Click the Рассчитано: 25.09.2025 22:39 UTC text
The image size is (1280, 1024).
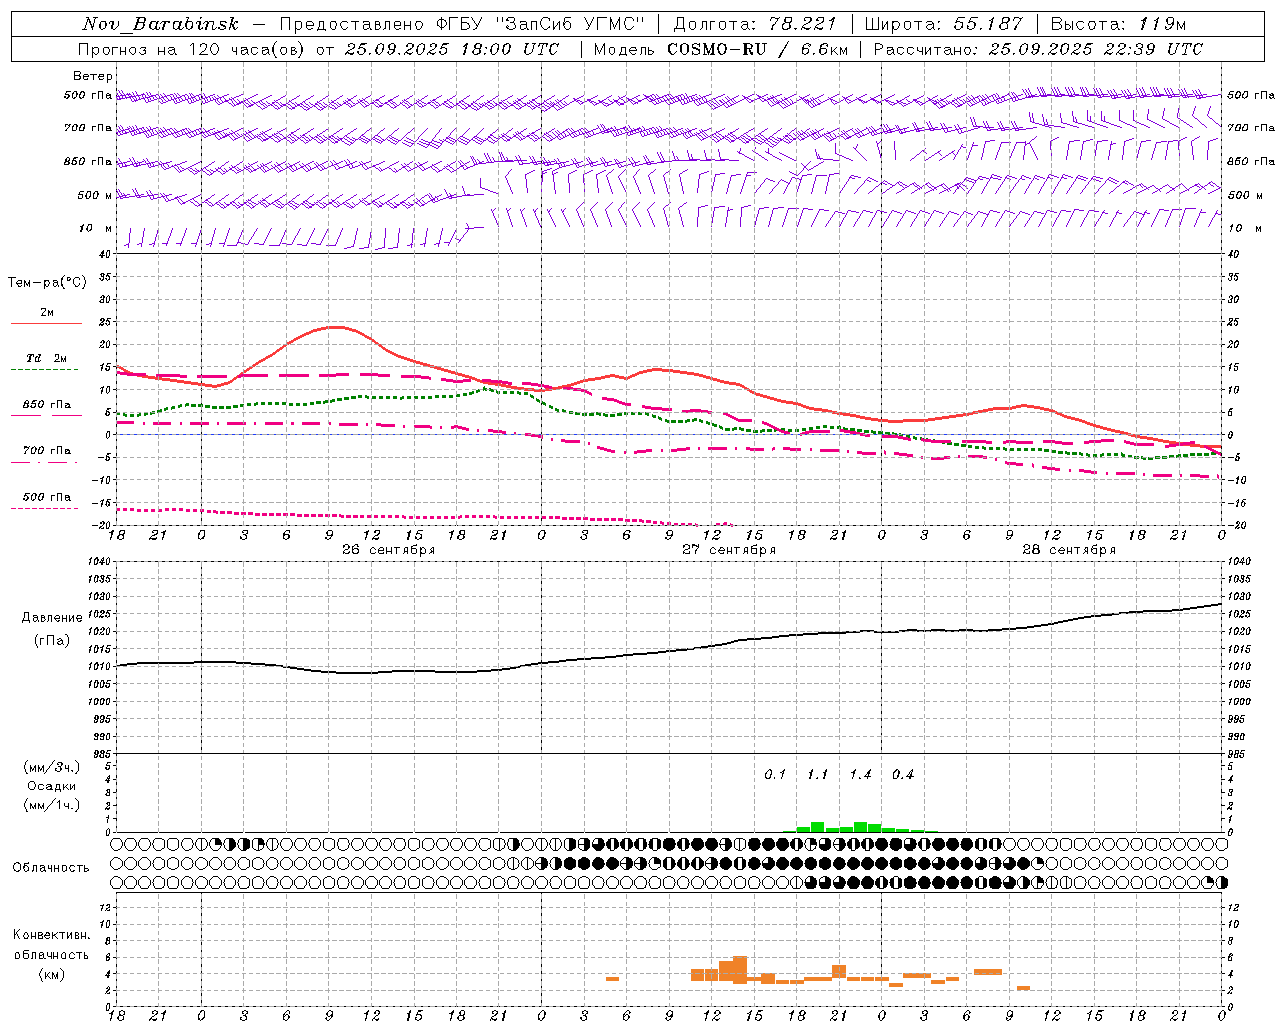[x=1038, y=49]
